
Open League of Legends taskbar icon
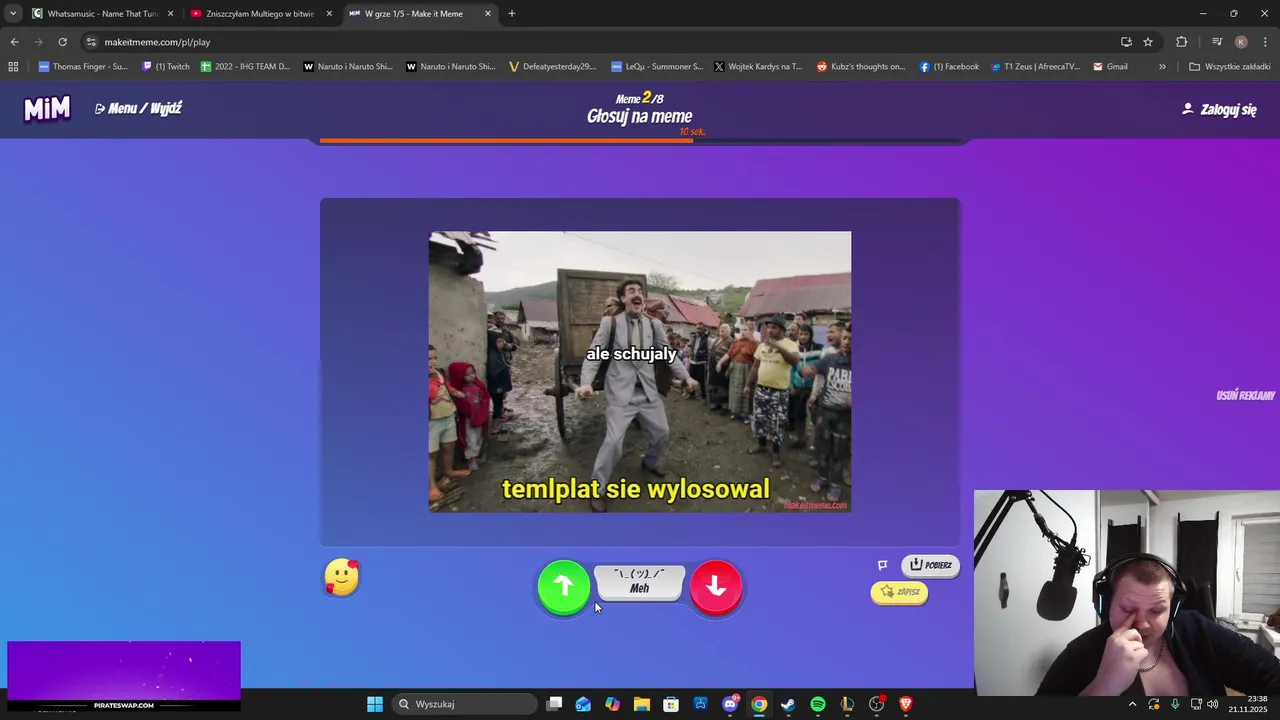tap(847, 704)
